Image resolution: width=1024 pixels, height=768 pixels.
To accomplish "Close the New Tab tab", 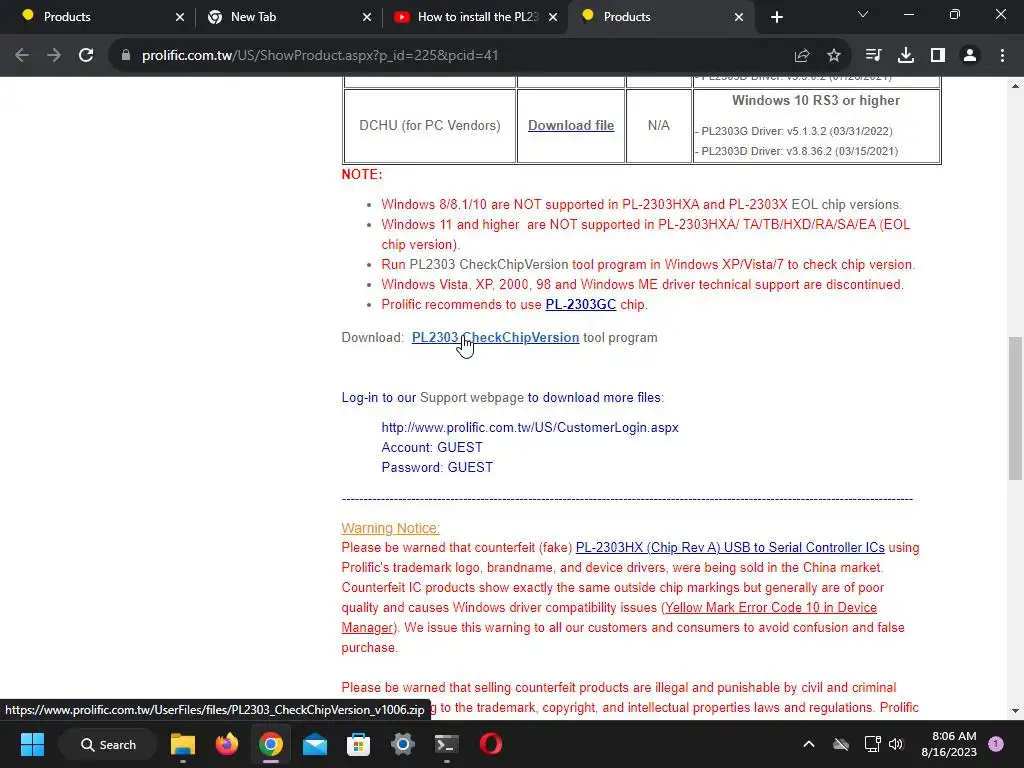I will point(367,17).
